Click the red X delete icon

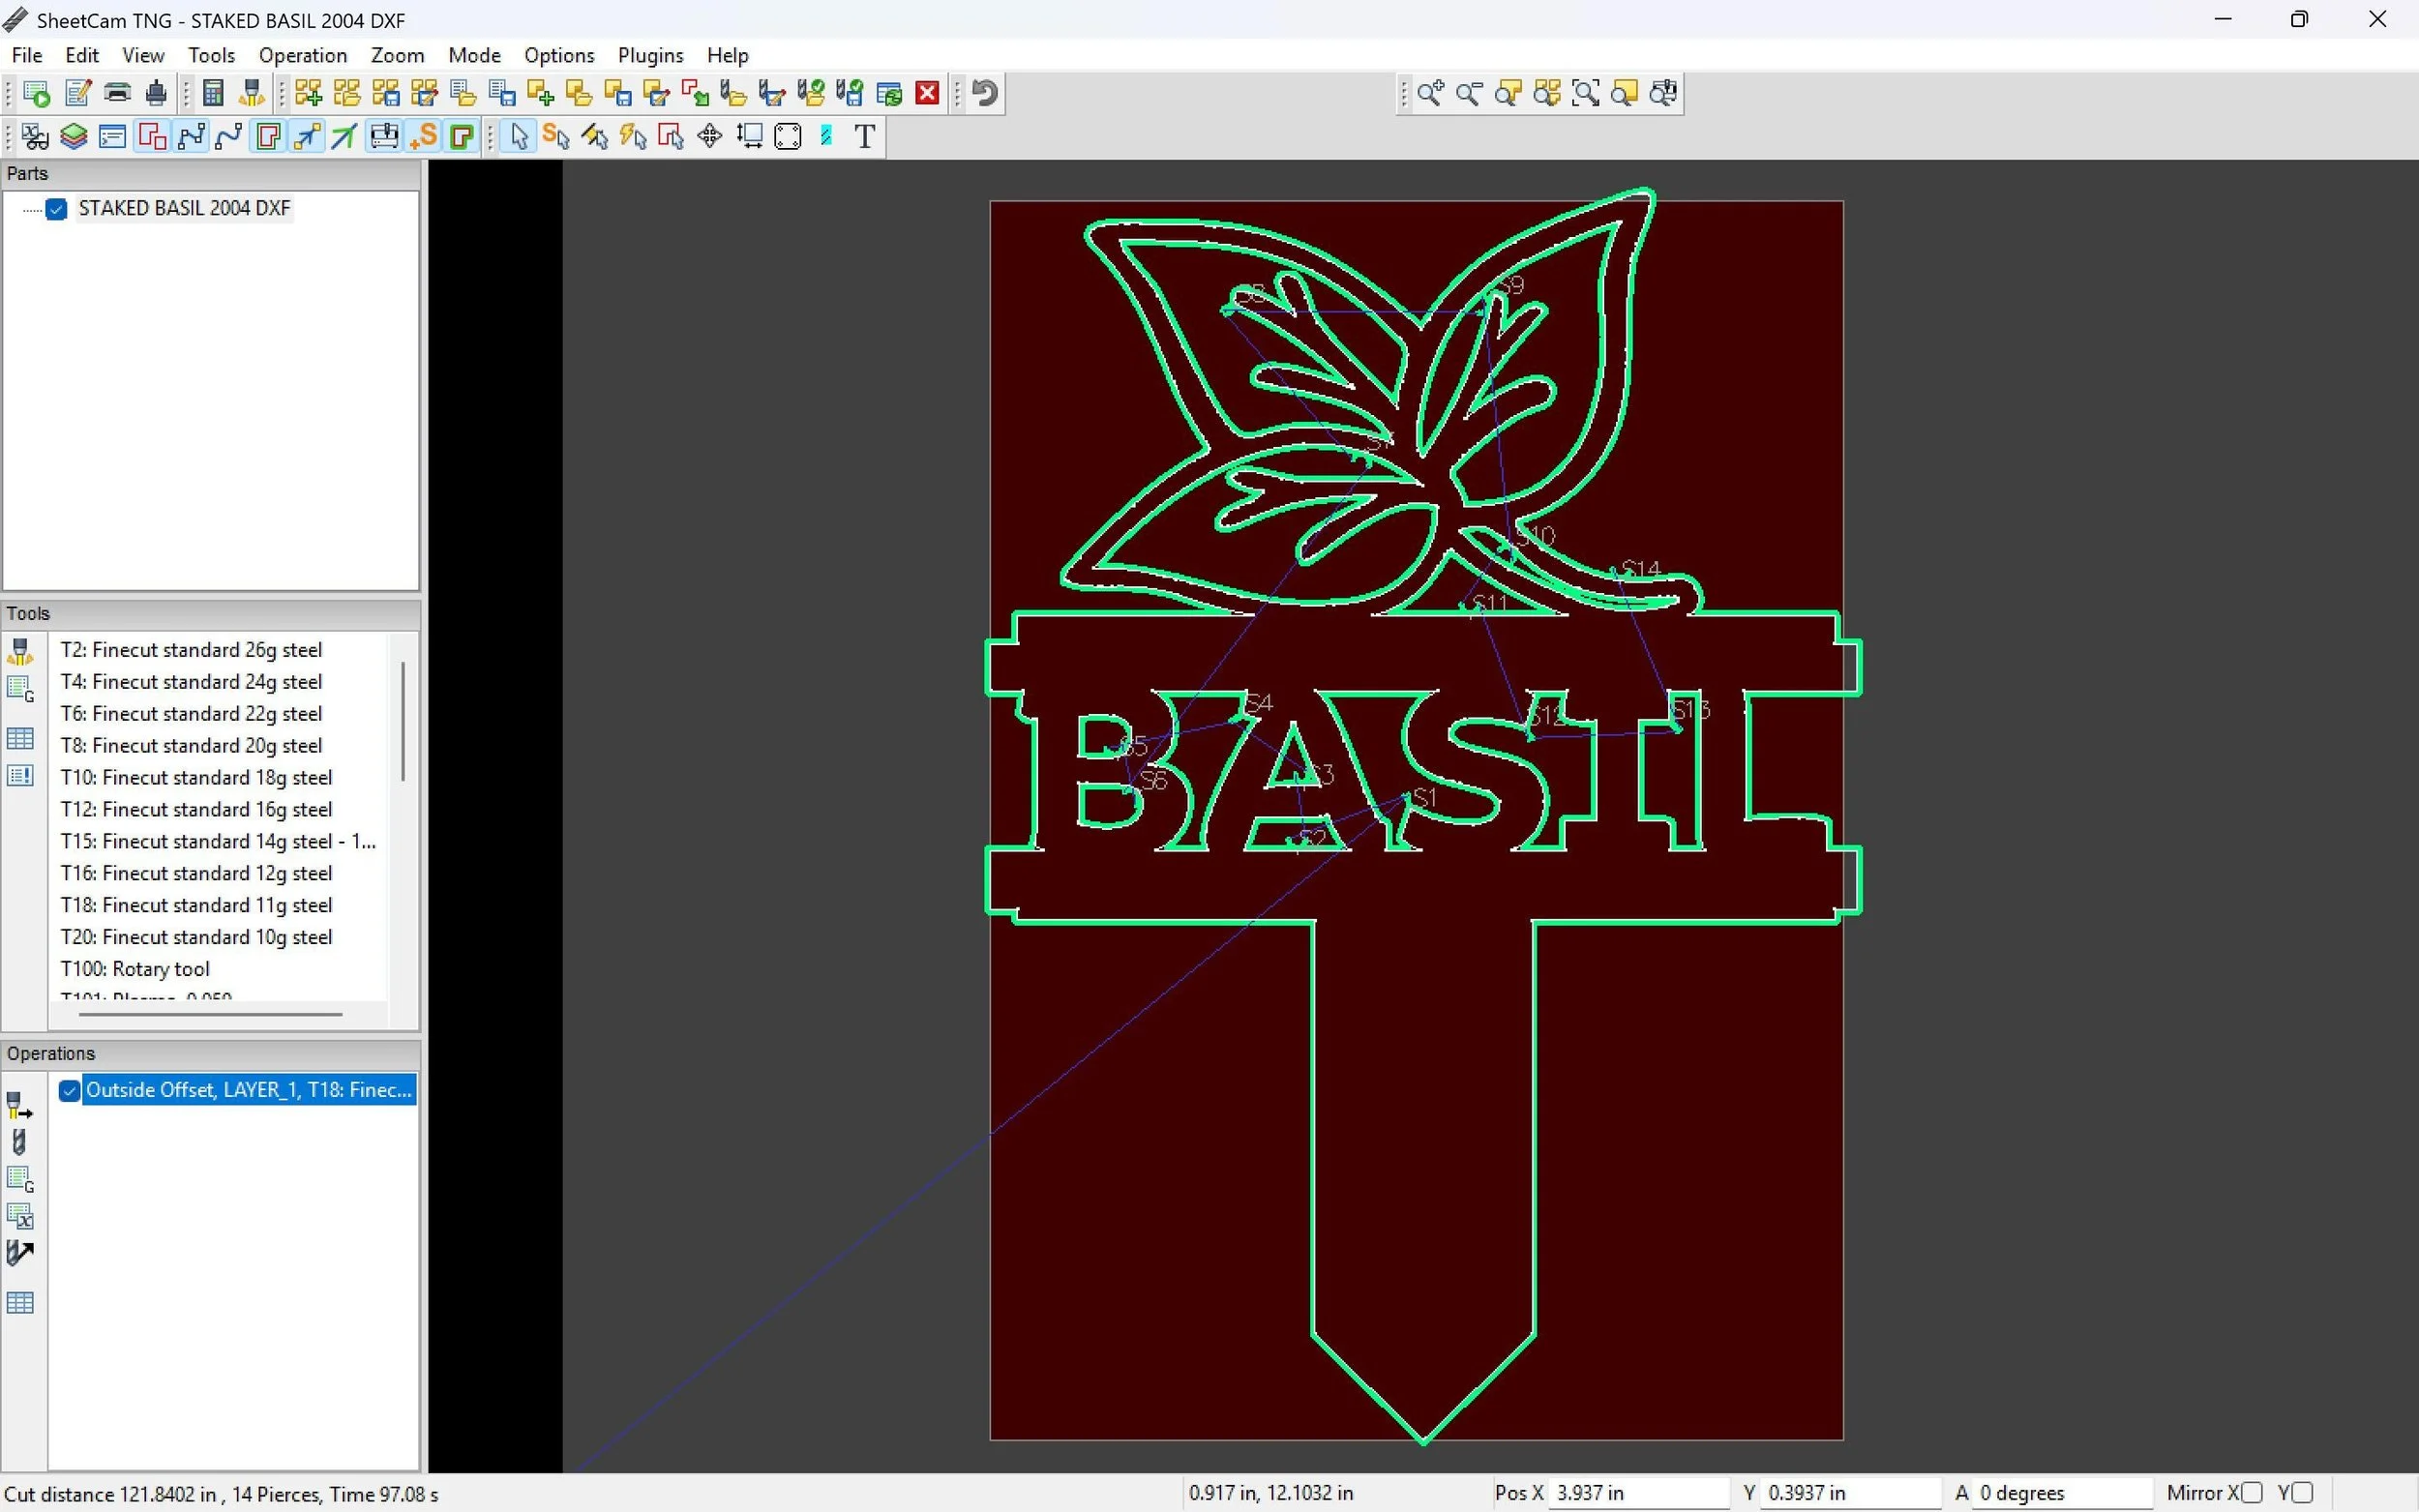927,94
